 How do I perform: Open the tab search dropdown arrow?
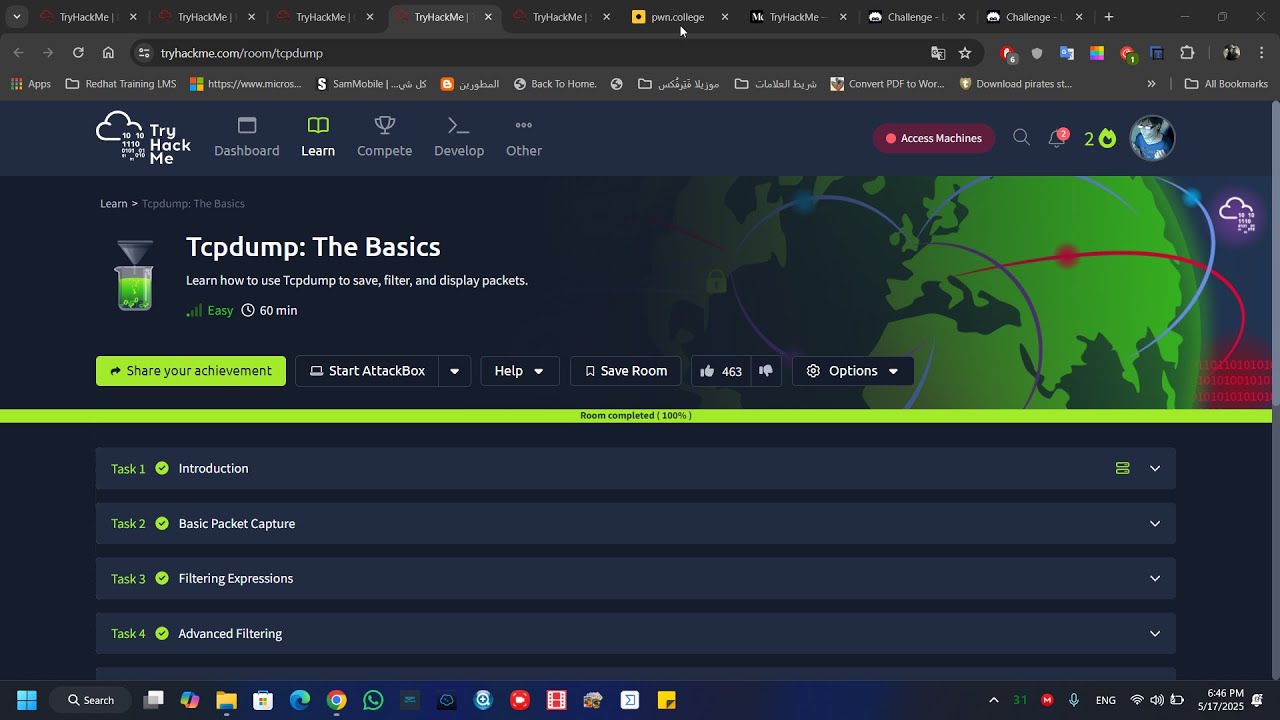pyautogui.click(x=16, y=17)
